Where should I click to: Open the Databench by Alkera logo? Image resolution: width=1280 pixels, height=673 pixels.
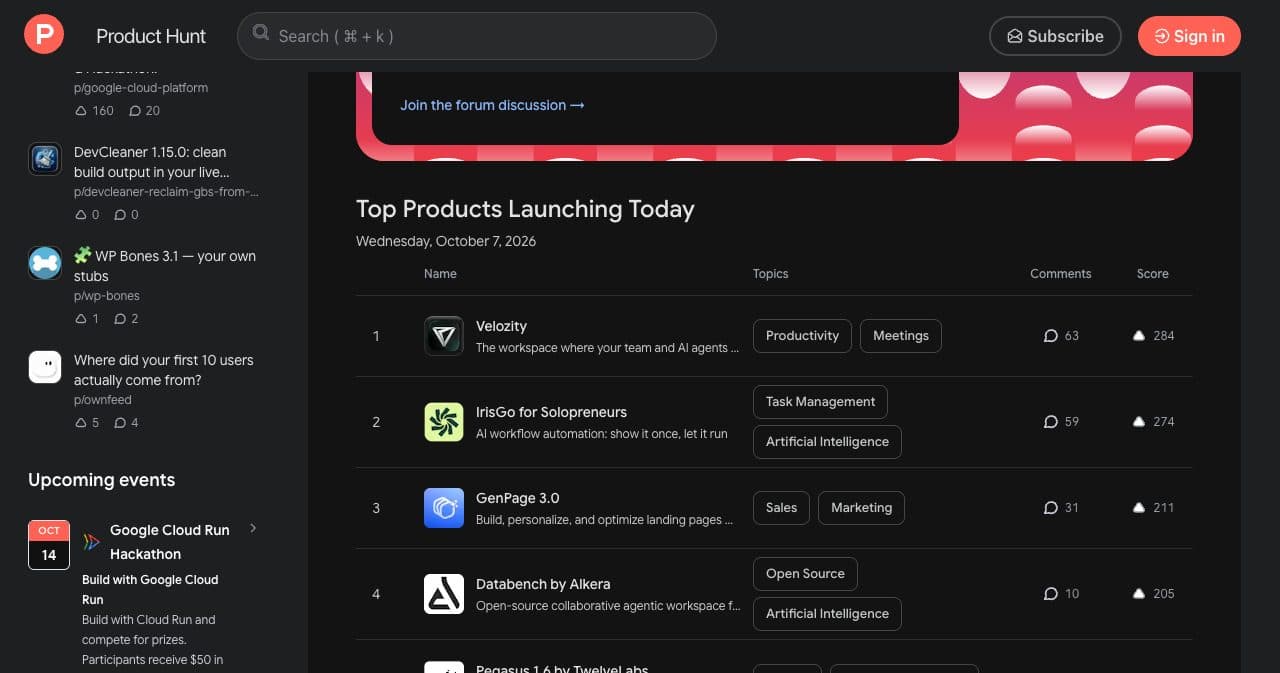[x=444, y=594]
